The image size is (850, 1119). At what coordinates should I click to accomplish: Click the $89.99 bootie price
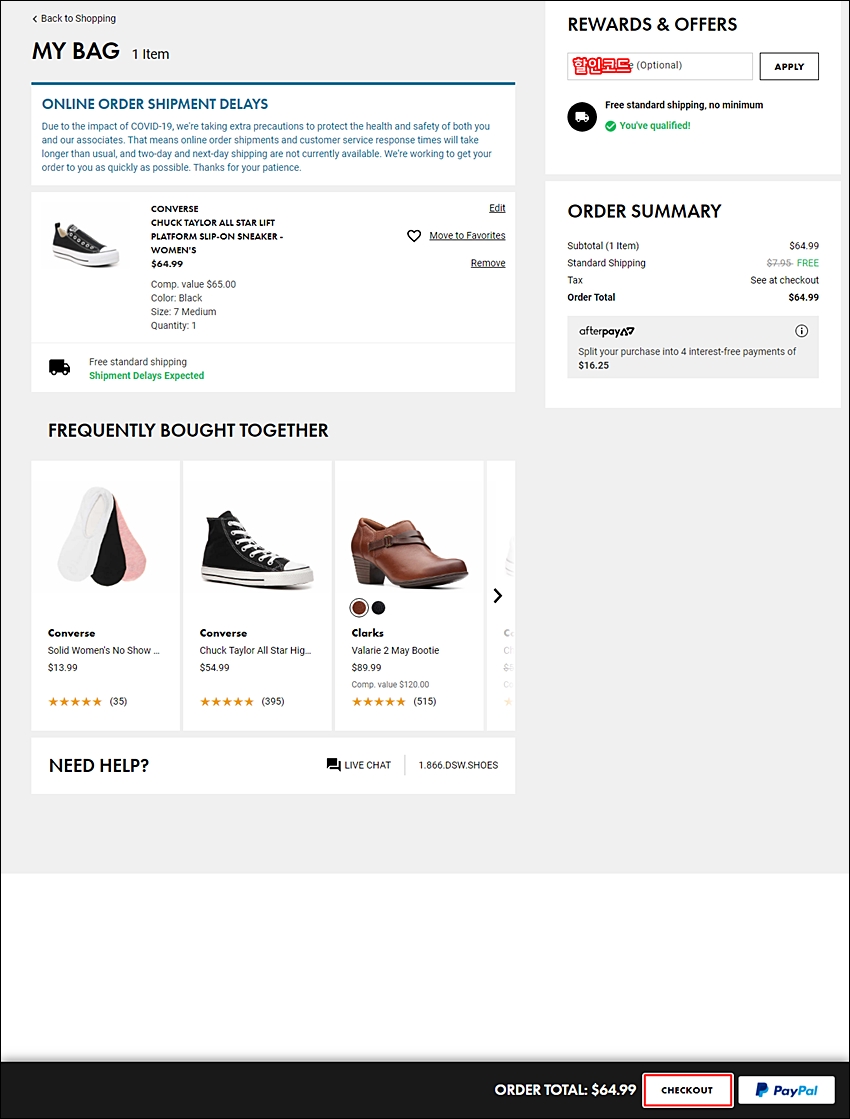coord(366,668)
